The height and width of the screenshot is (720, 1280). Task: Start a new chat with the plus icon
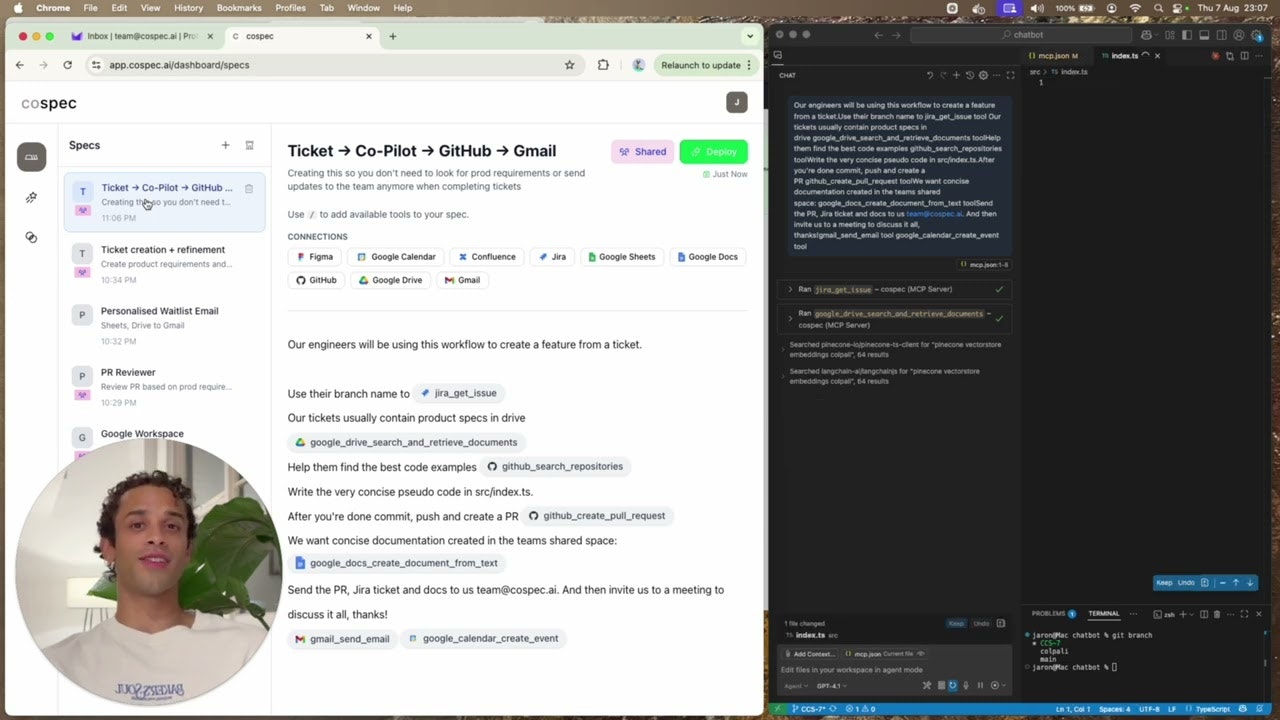point(956,75)
